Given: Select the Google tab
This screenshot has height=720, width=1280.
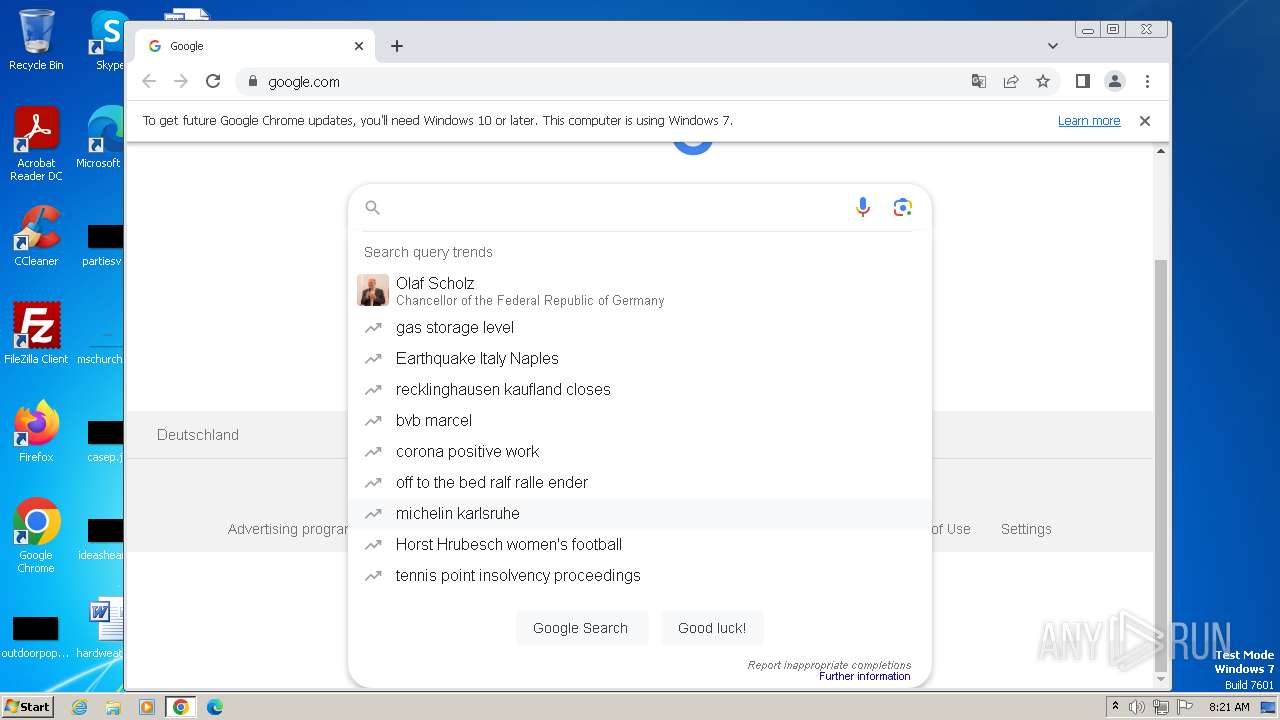Looking at the screenshot, I should pyautogui.click(x=256, y=46).
